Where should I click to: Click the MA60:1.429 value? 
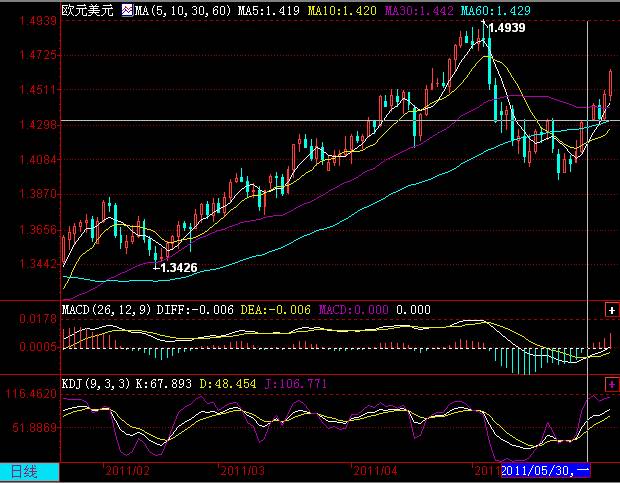496,10
